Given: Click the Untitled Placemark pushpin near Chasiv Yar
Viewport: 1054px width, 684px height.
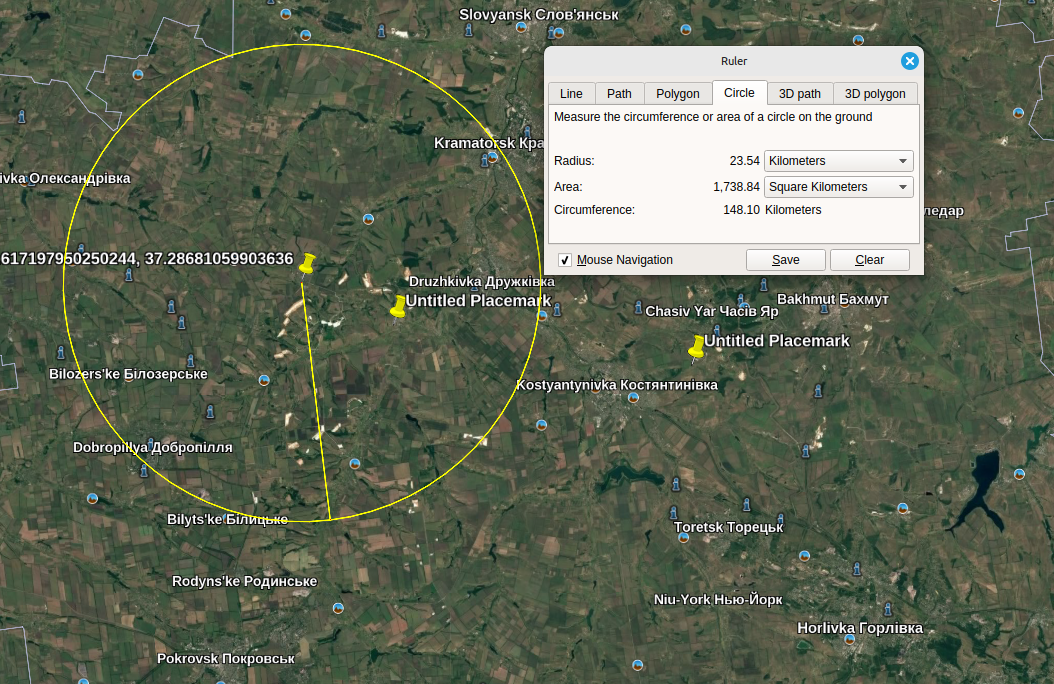Looking at the screenshot, I should (x=696, y=348).
